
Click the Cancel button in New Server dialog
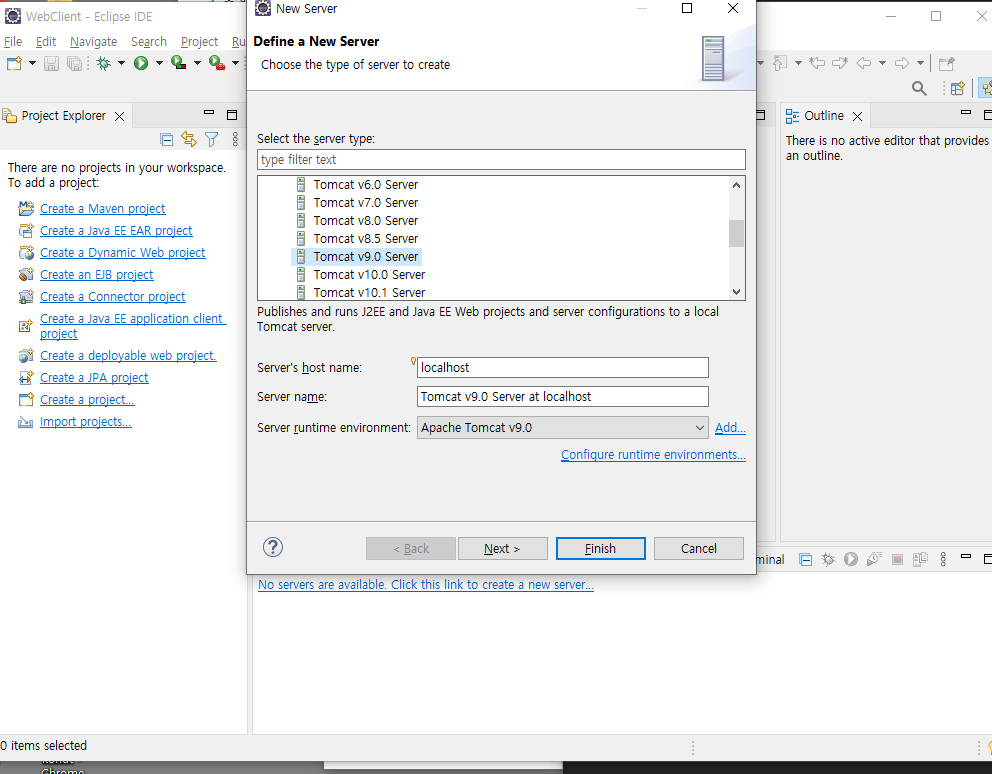click(x=698, y=549)
